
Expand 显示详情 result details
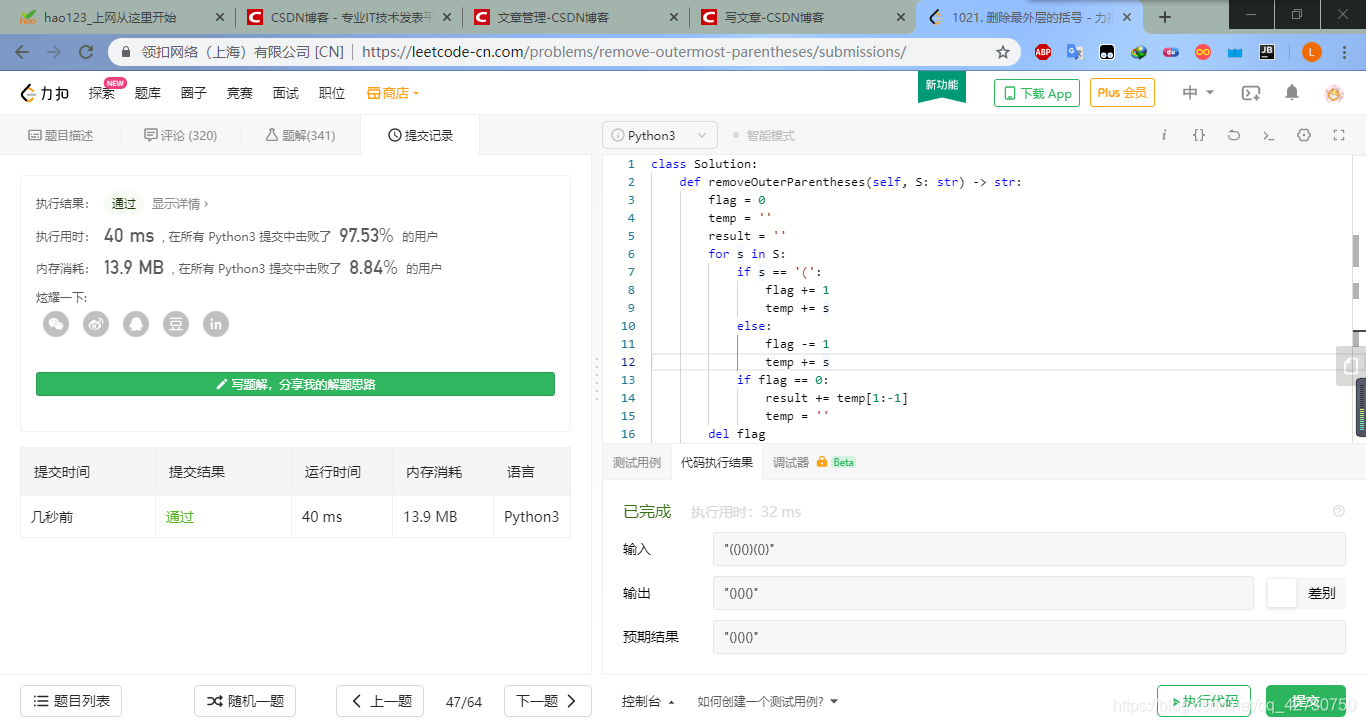(x=180, y=203)
